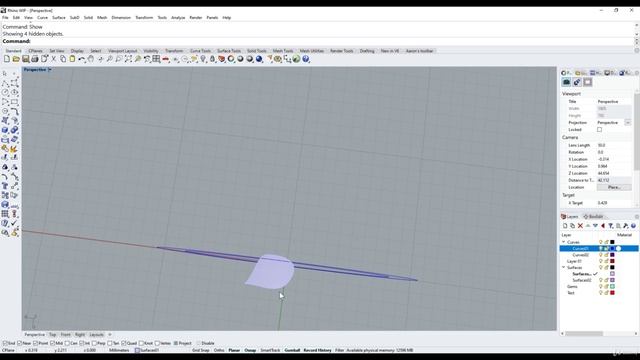Move layer down with the down arrow

coord(596,226)
